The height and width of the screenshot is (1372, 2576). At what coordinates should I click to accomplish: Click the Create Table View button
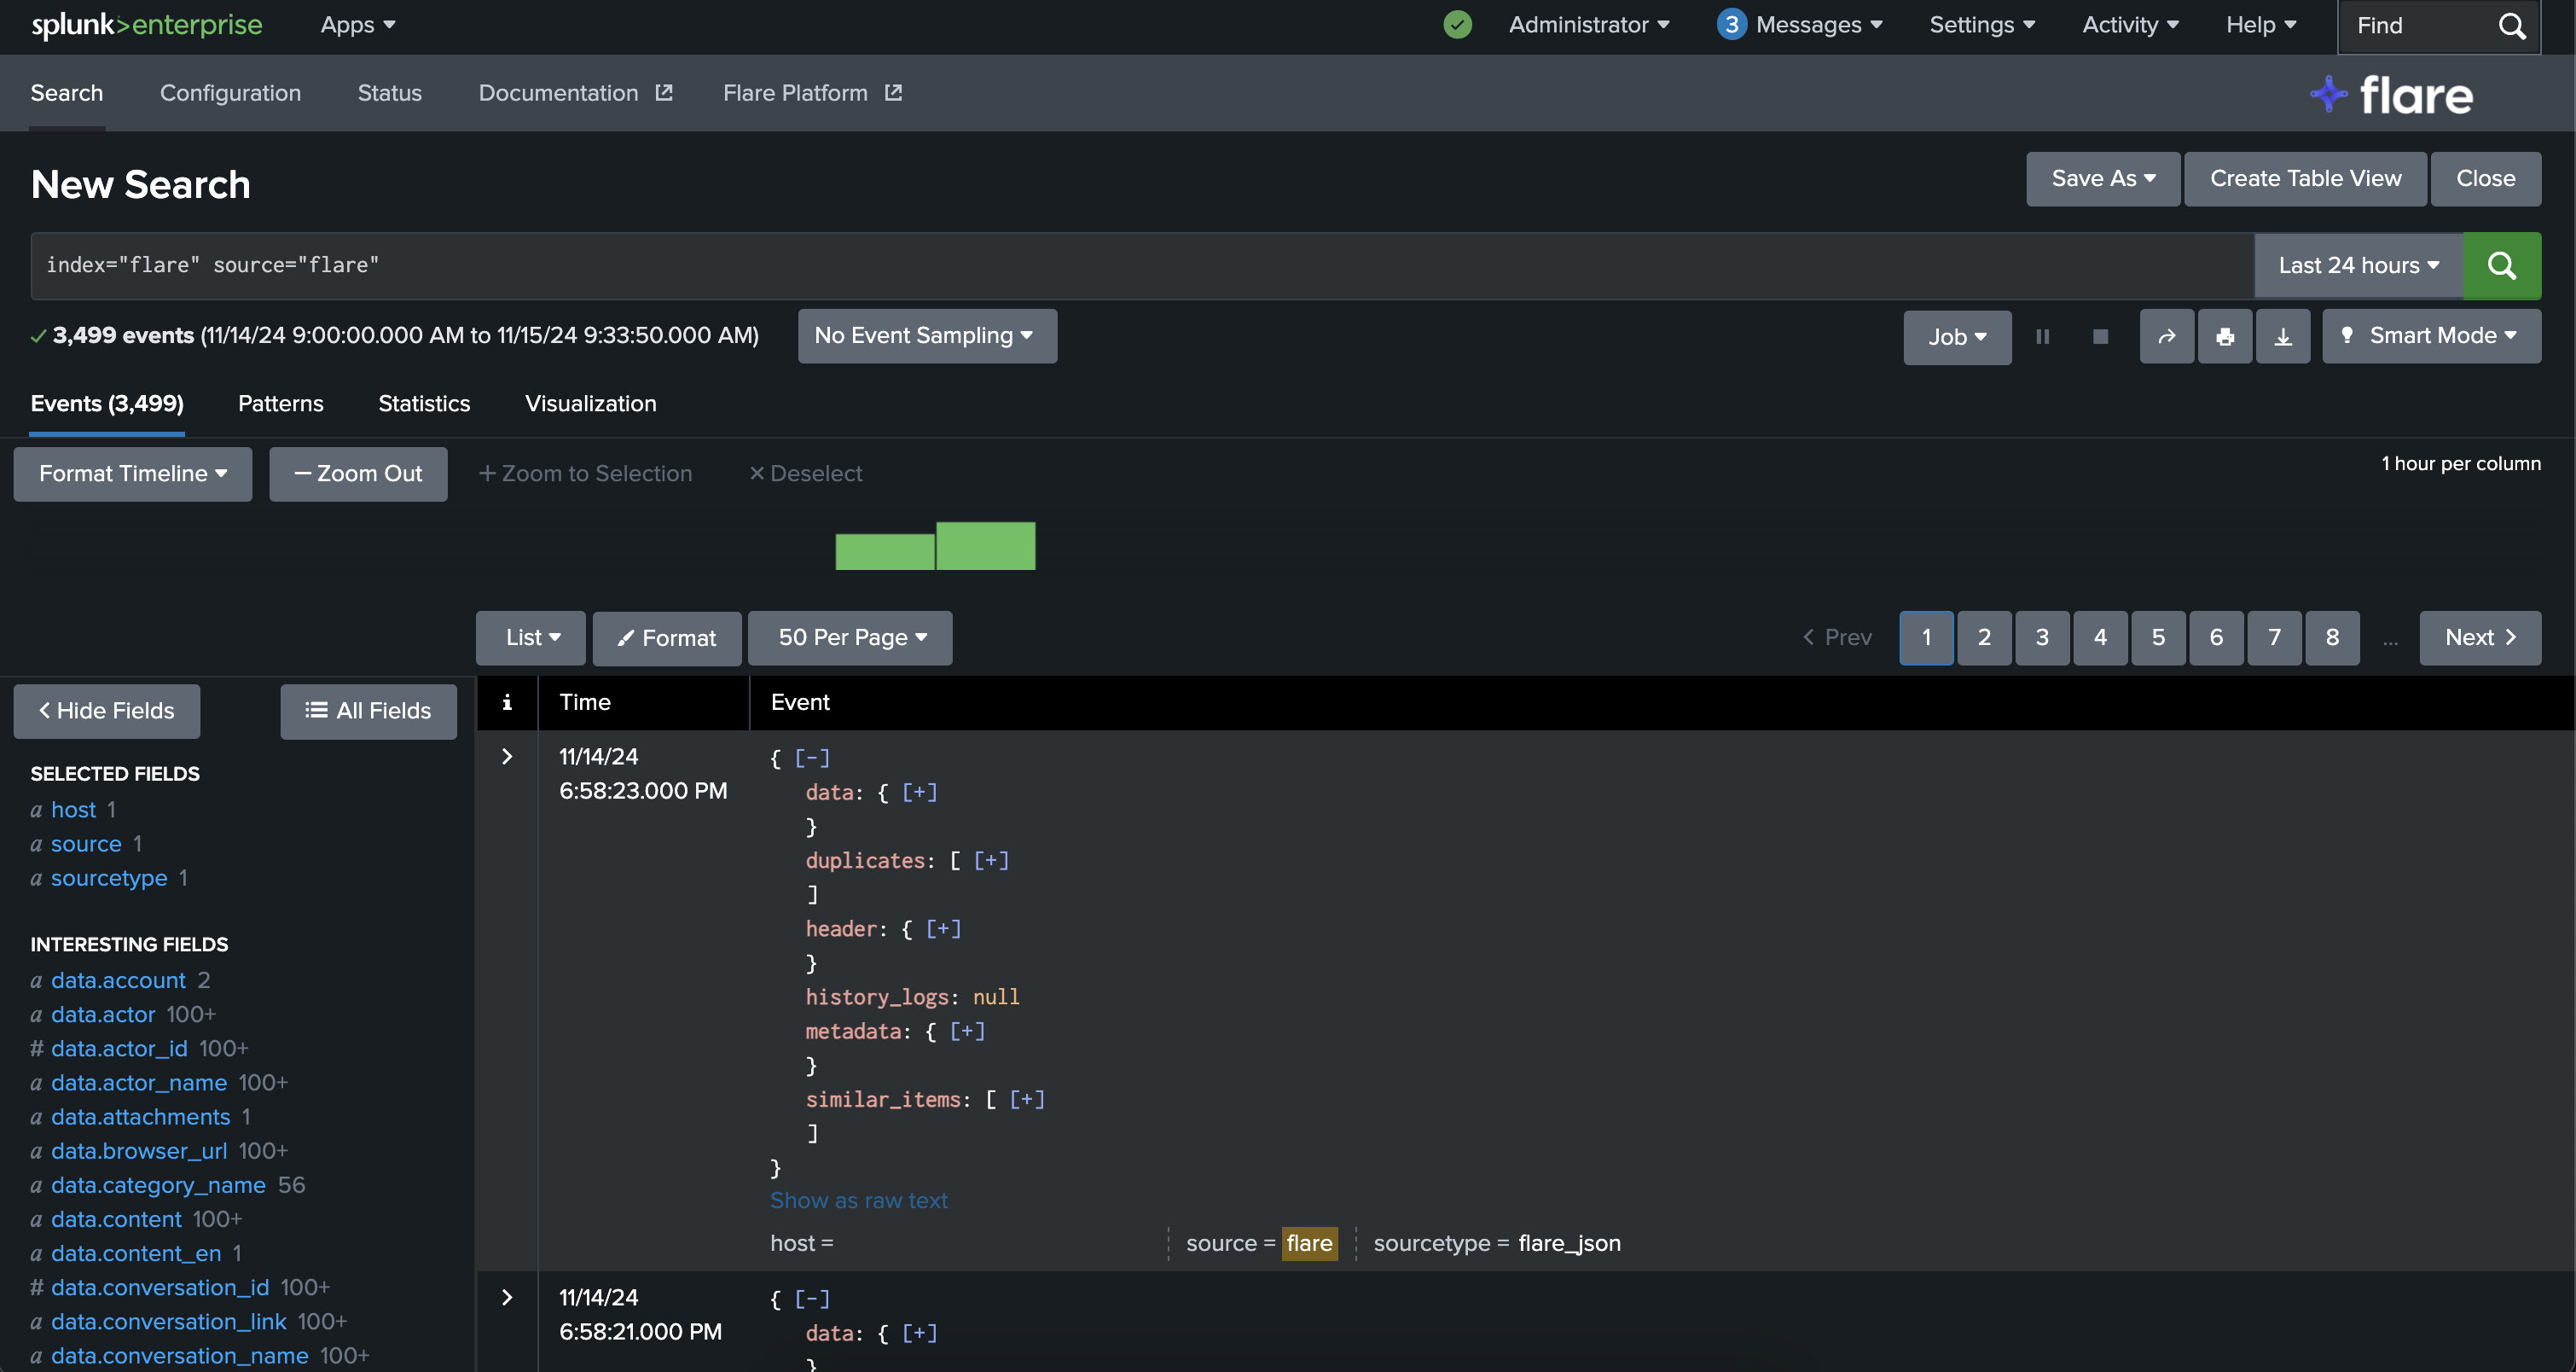point(2304,179)
